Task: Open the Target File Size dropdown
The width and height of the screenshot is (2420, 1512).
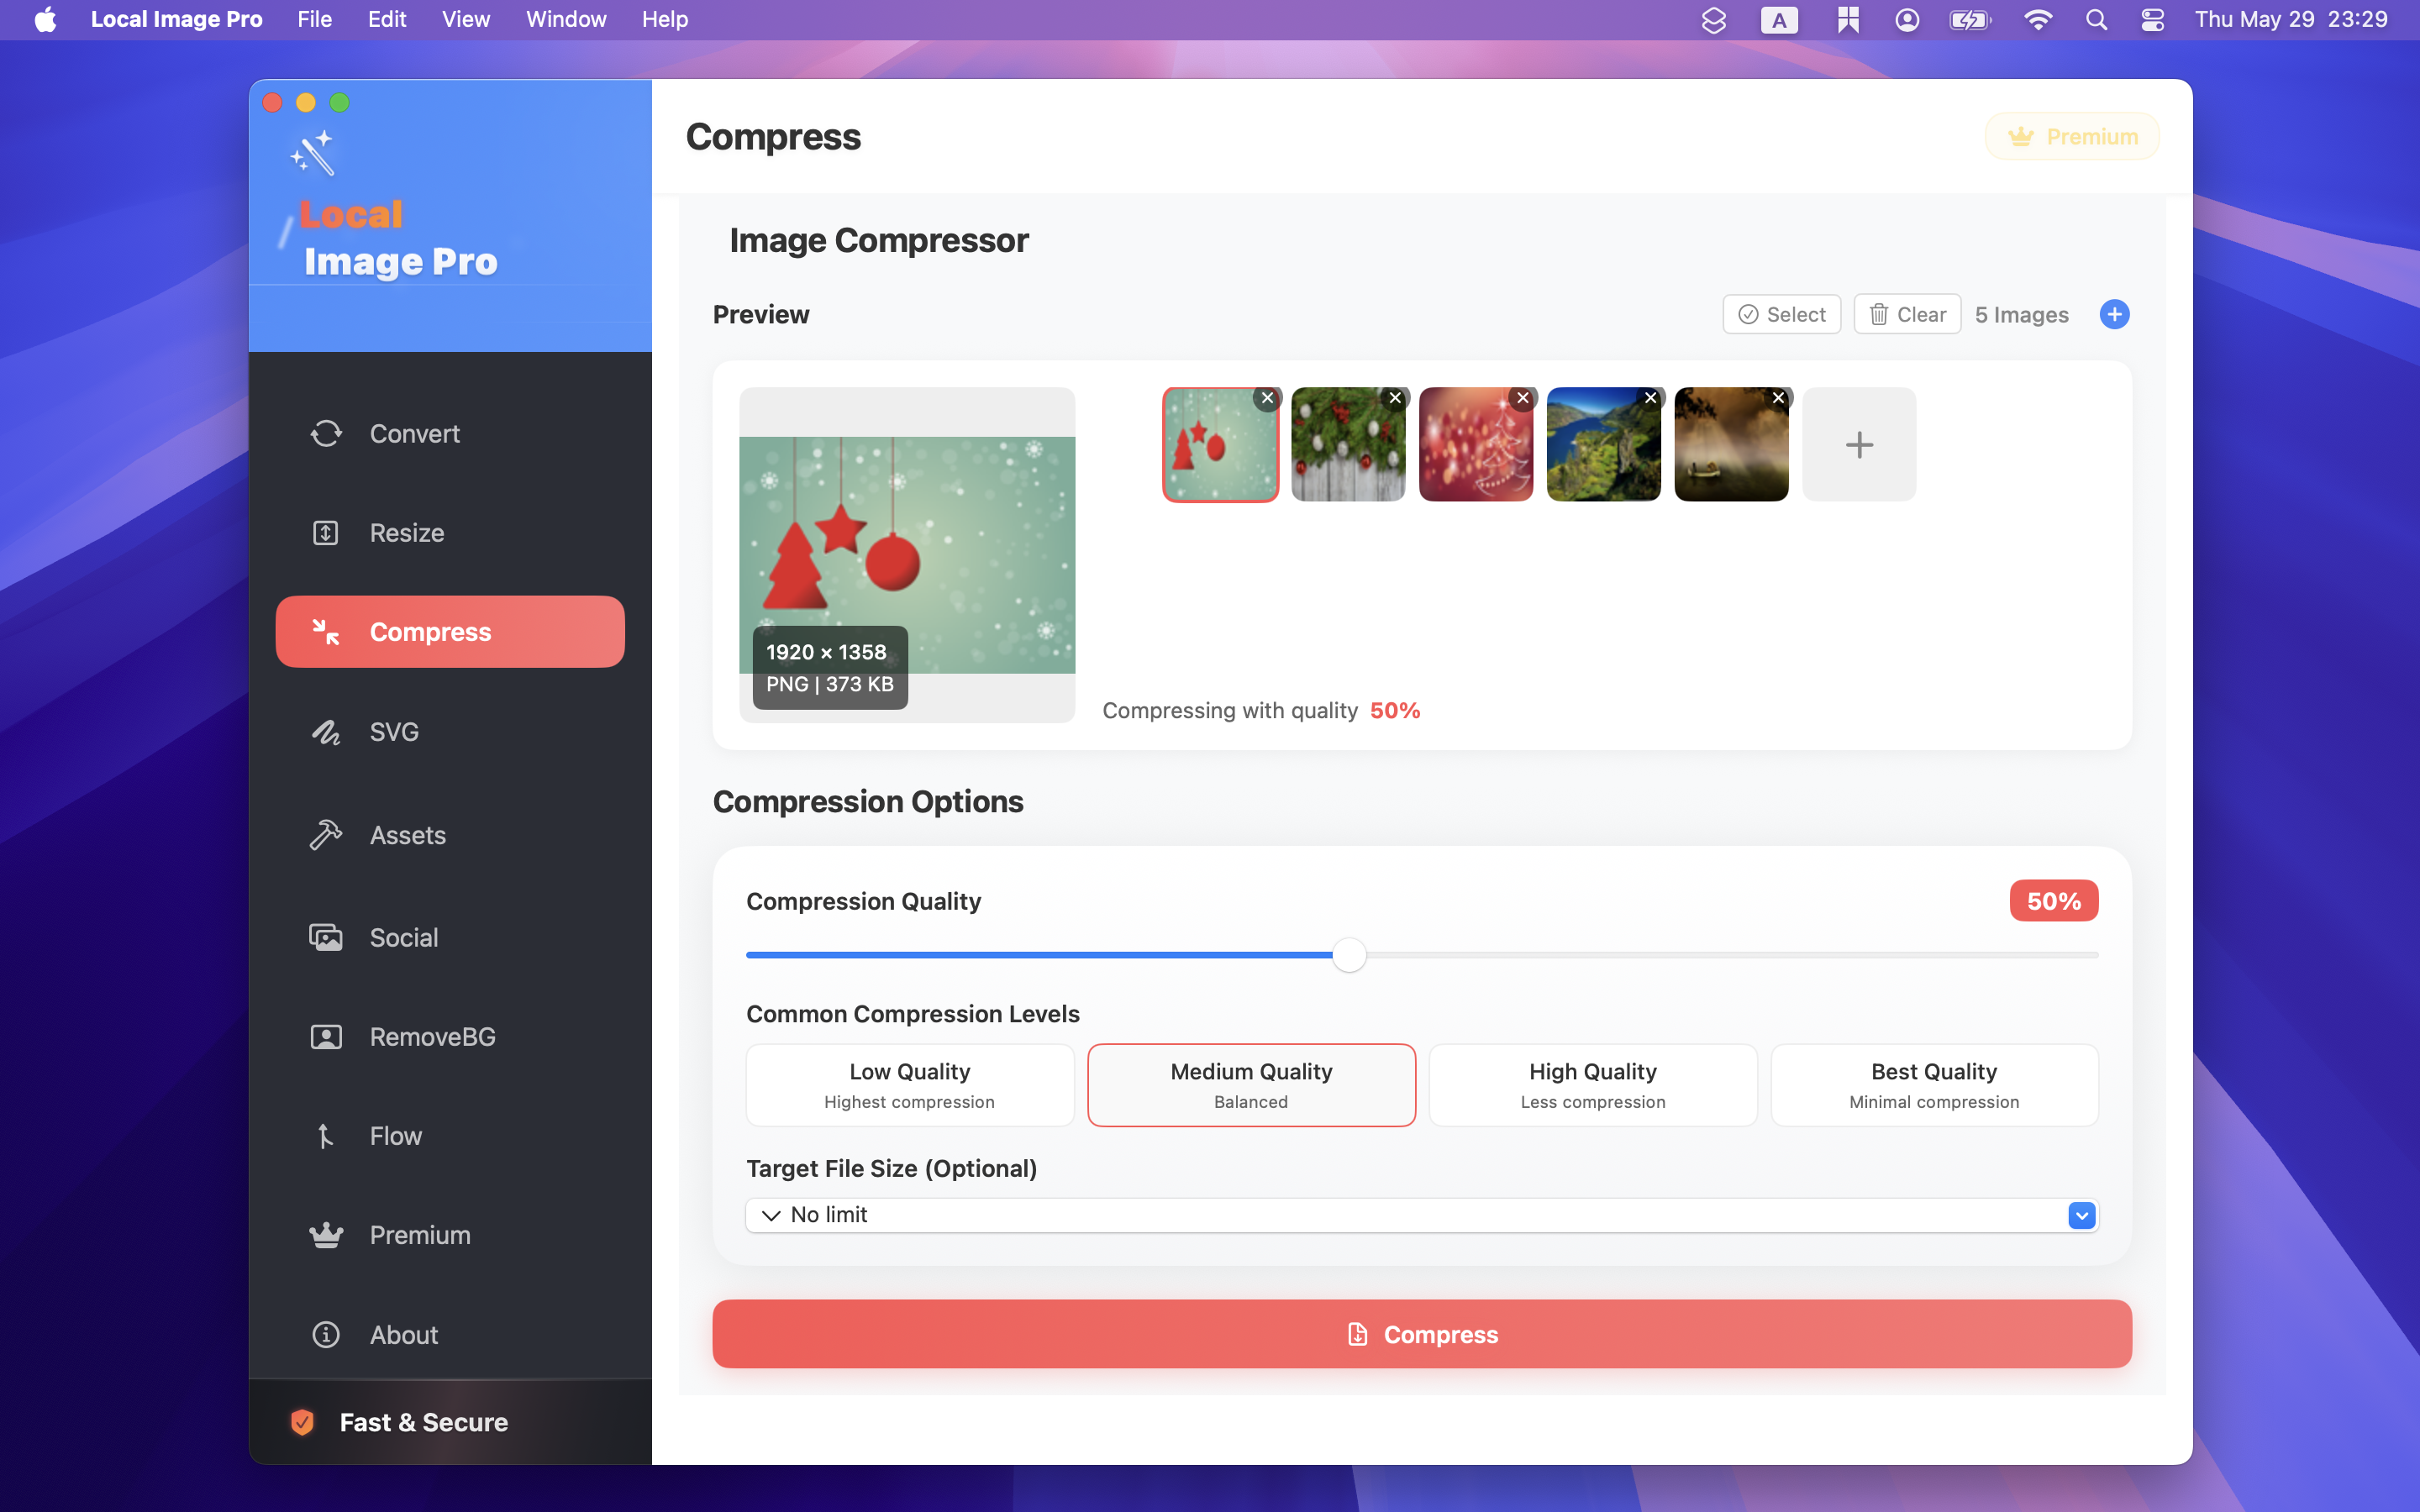Action: [1421, 1215]
